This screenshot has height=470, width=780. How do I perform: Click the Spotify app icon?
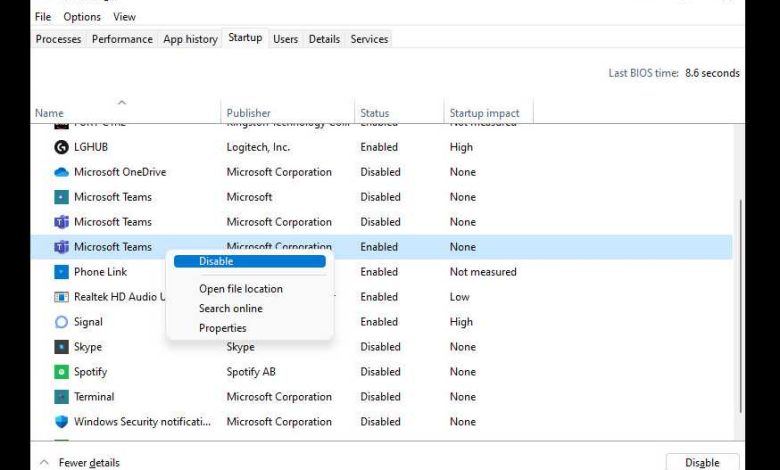[x=61, y=372]
